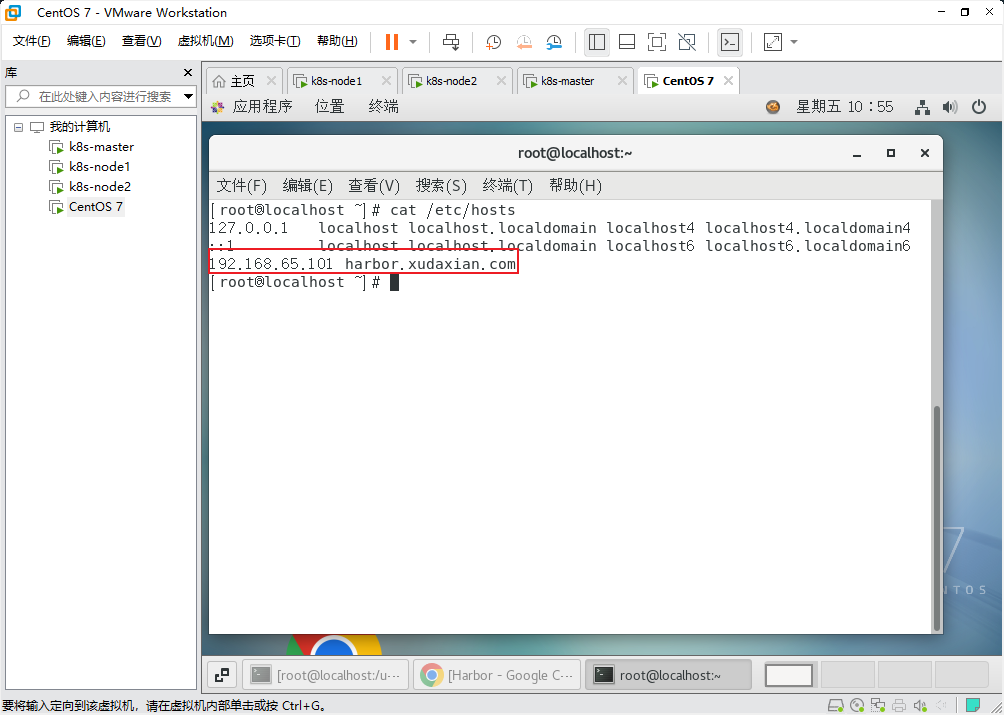Open VMware 查看(V) menu
The width and height of the screenshot is (1004, 715).
pos(142,41)
